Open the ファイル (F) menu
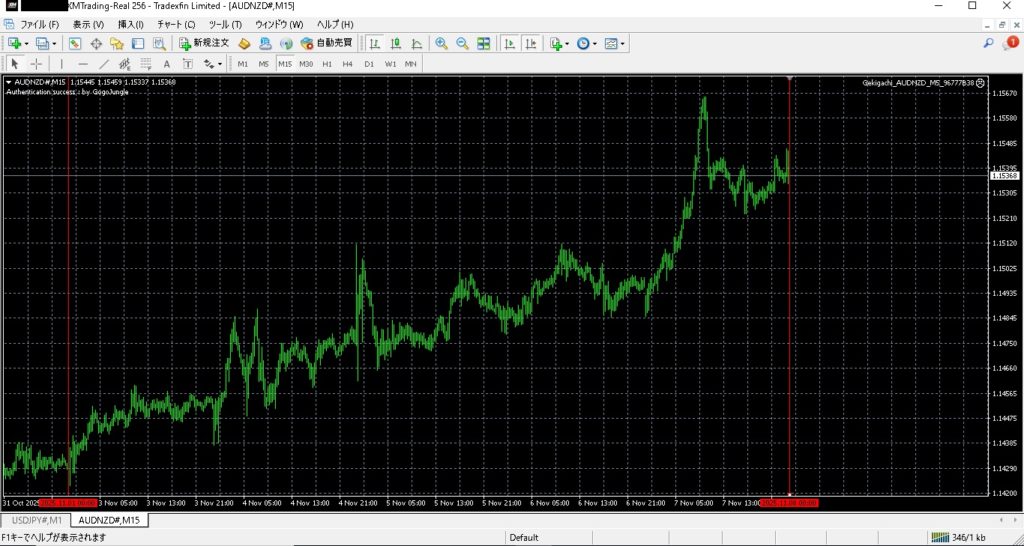Image resolution: width=1024 pixels, height=546 pixels. pos(40,24)
